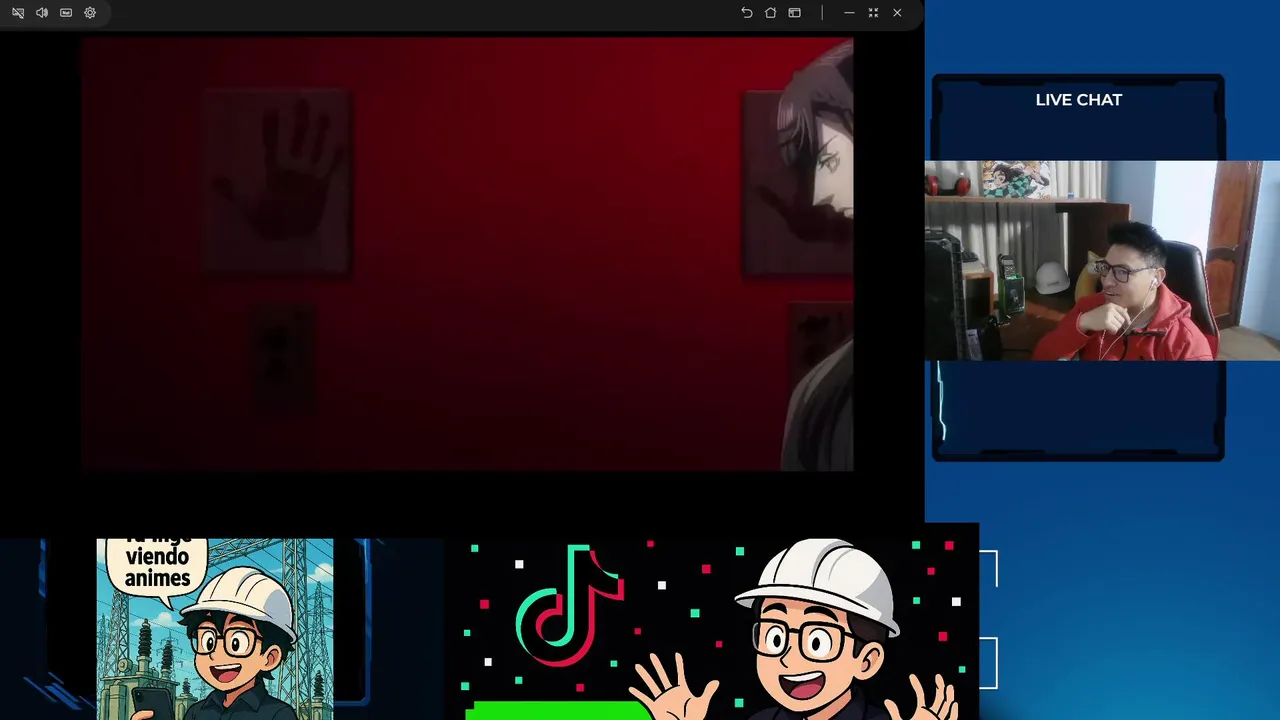
Task: Click the crossed-out screen icon in title bar
Action: click(x=18, y=13)
